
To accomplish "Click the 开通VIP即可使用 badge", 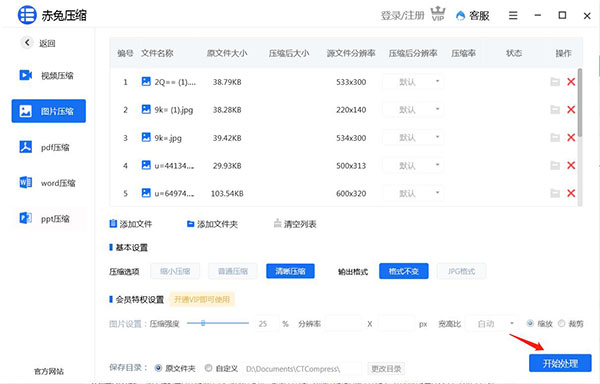I will click(202, 299).
